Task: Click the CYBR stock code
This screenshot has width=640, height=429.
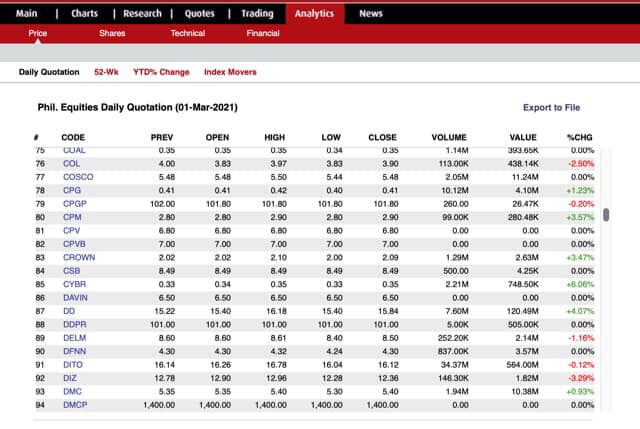Action: tap(74, 284)
